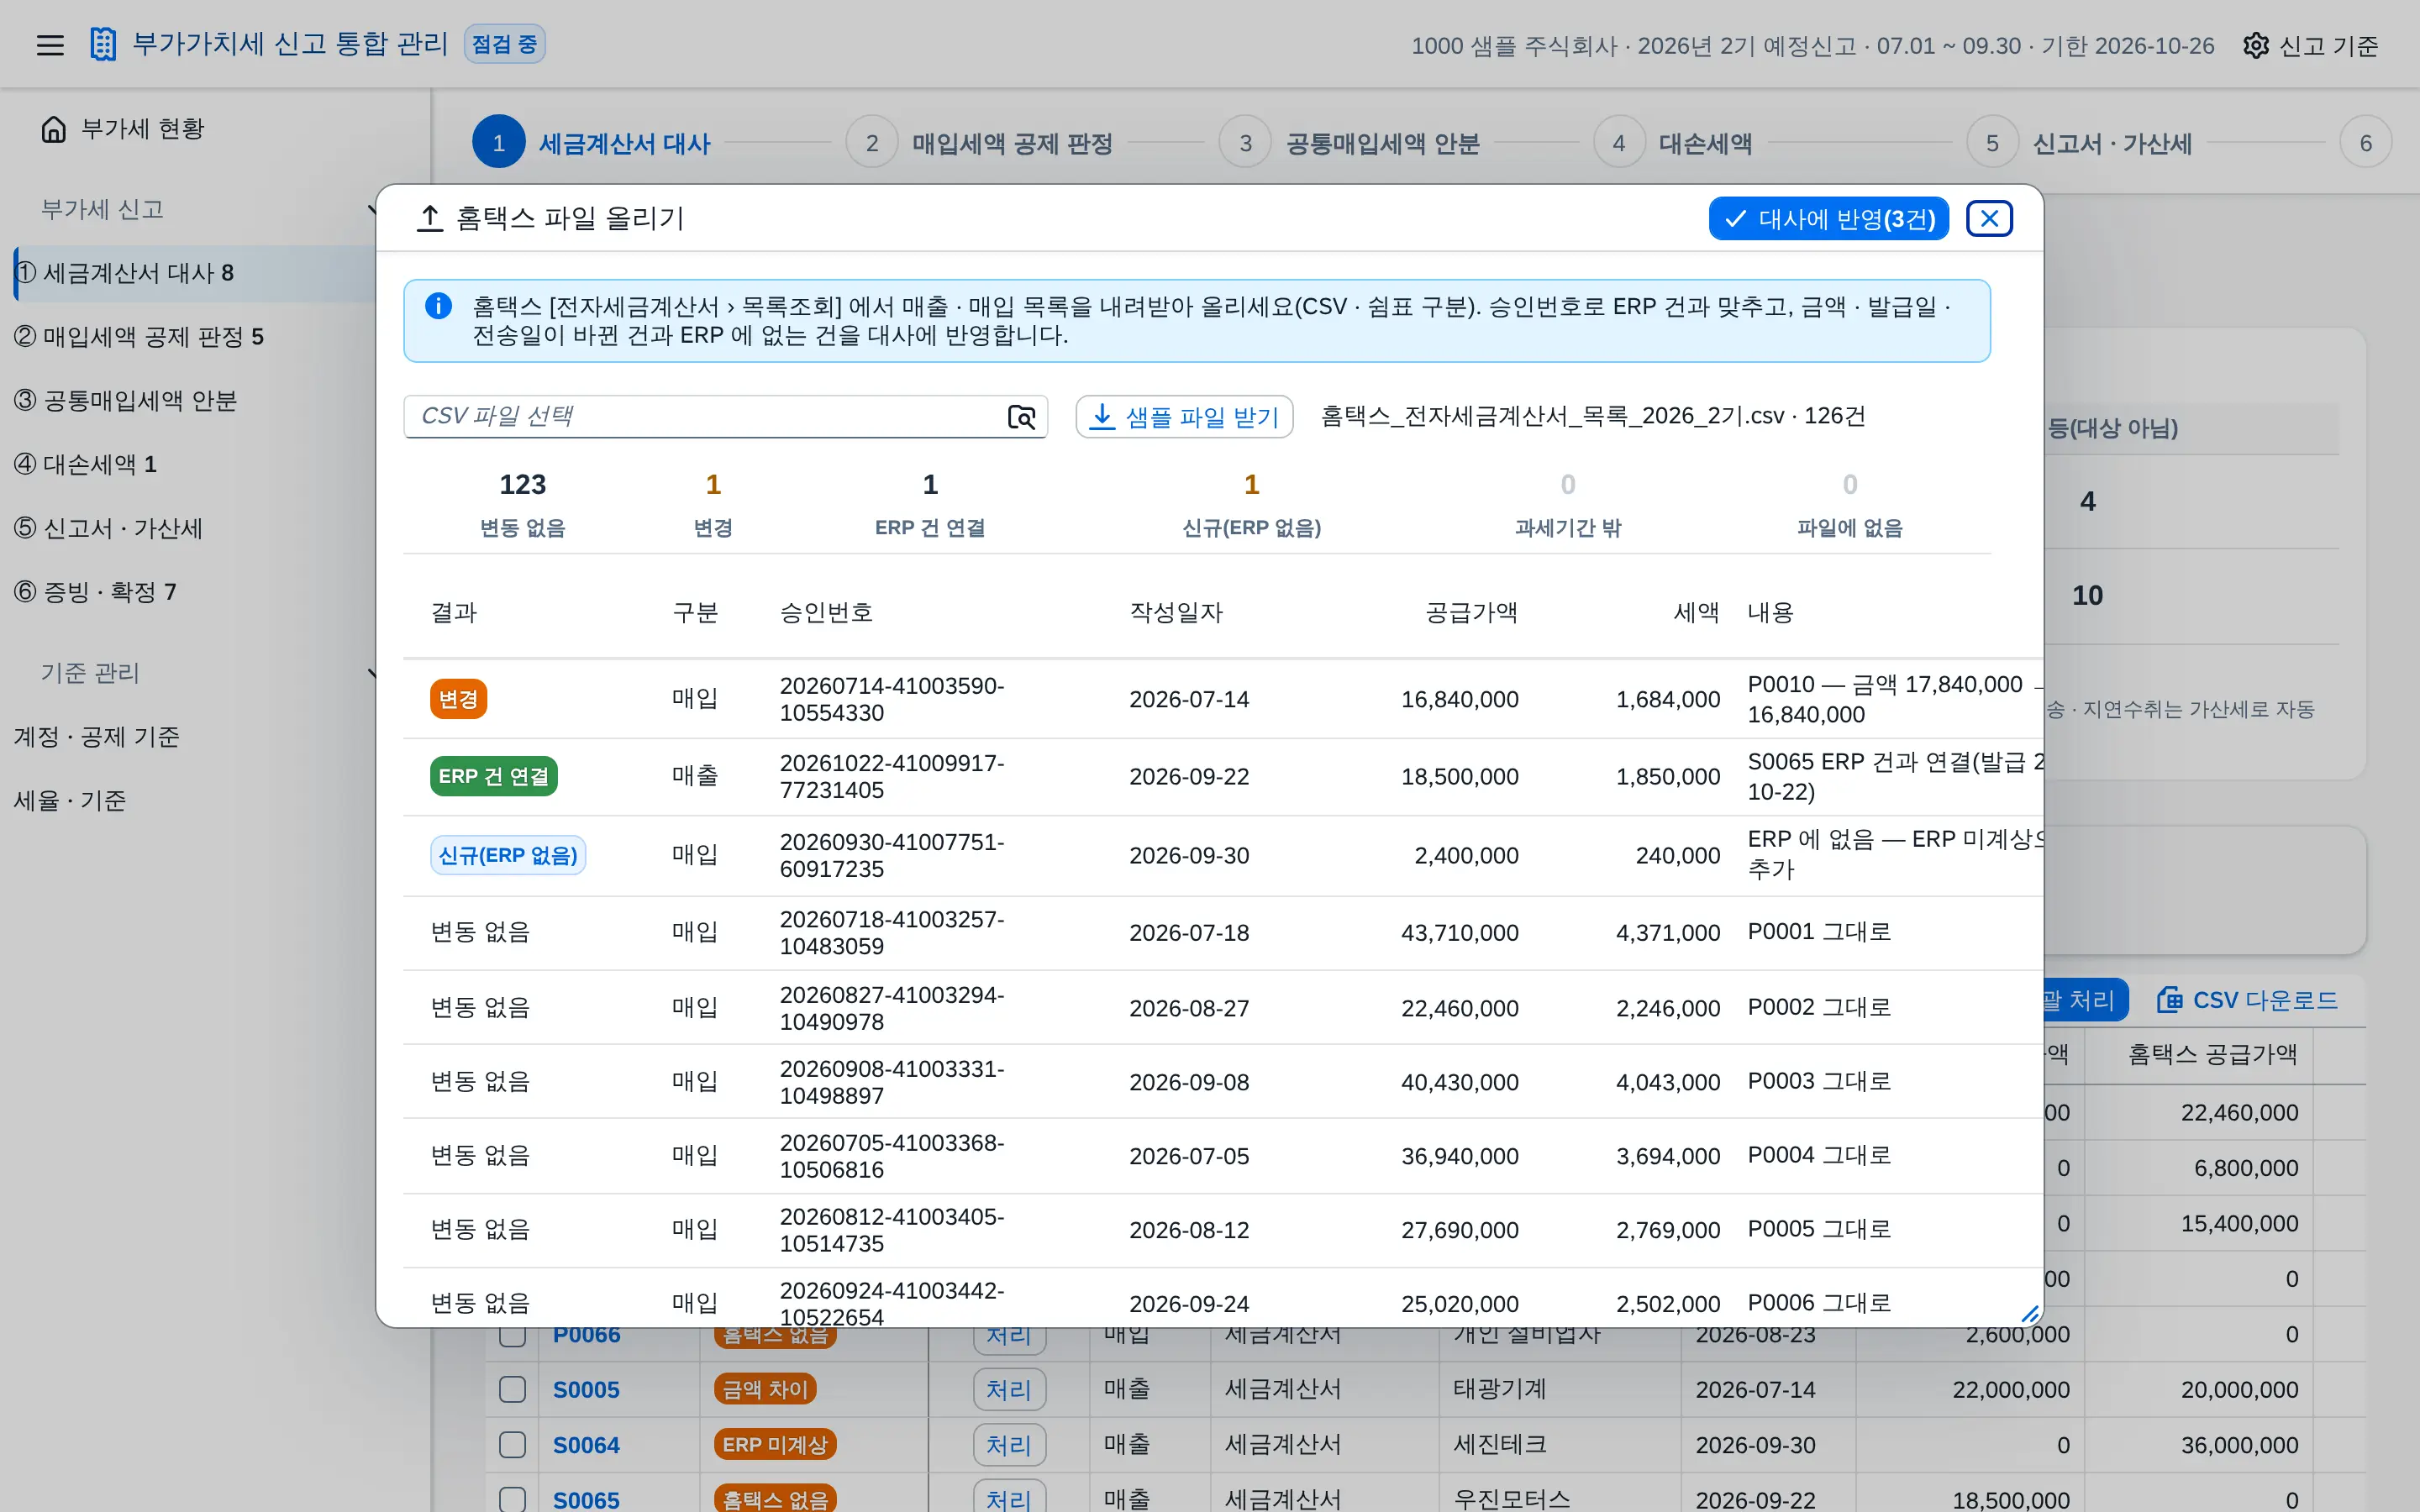Click the 2026-09-30 date in dialog
Screen dimensions: 2420x1512
point(1189,856)
